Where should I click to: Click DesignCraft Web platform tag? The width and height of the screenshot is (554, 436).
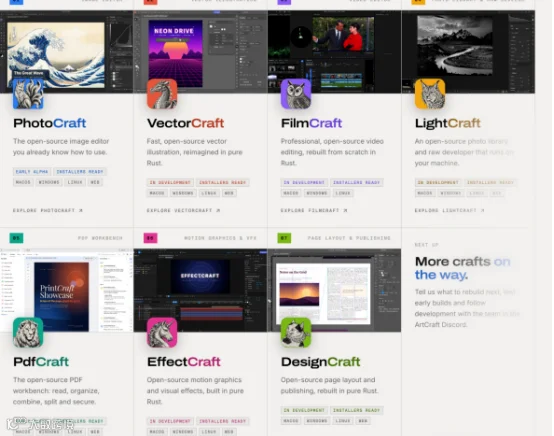click(x=363, y=421)
